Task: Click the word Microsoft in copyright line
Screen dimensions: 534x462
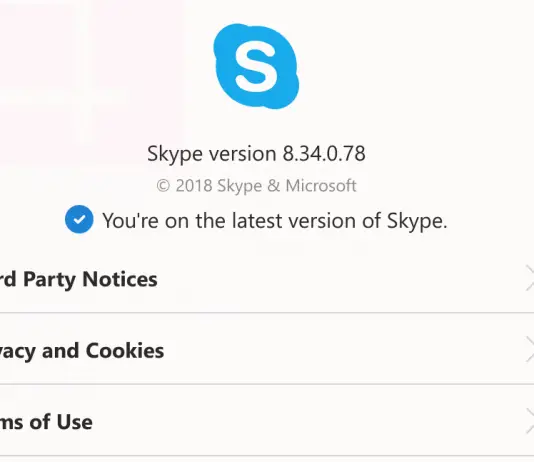Action: [321, 186]
